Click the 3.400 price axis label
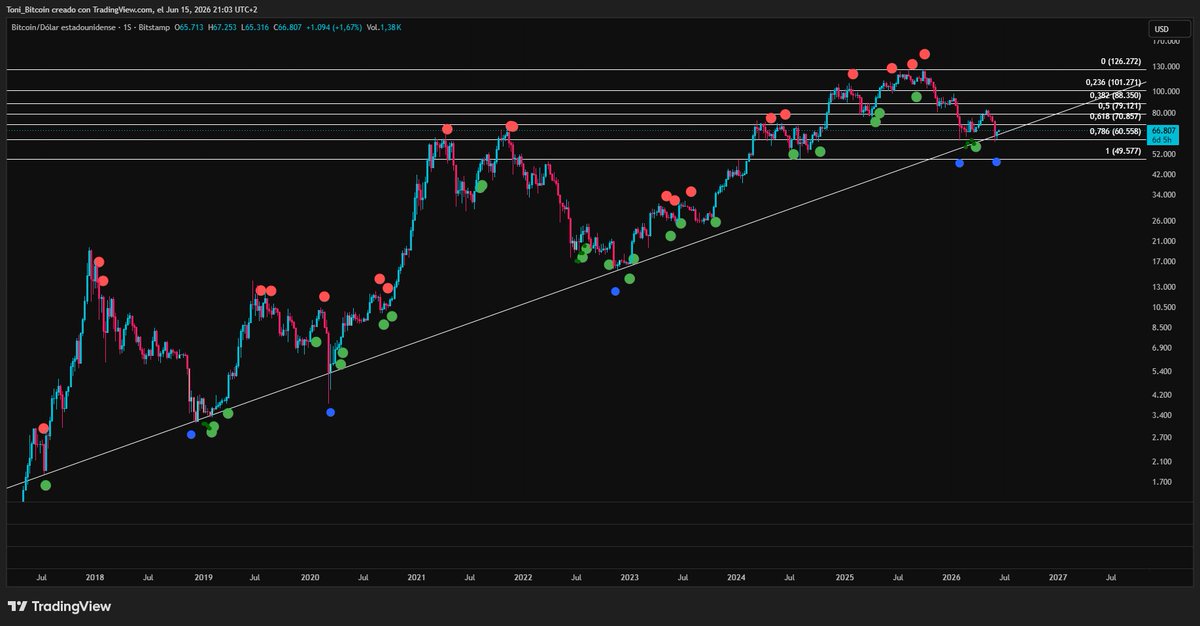Image resolution: width=1200 pixels, height=626 pixels. click(x=1160, y=415)
